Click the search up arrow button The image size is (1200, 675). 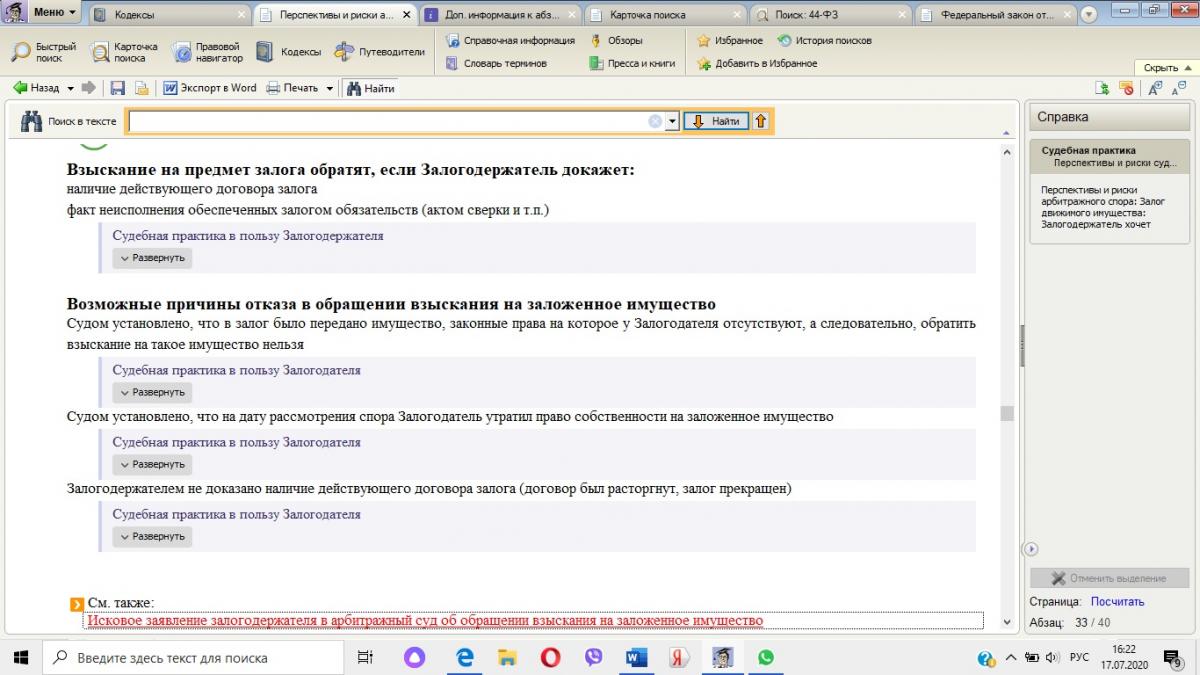point(760,121)
